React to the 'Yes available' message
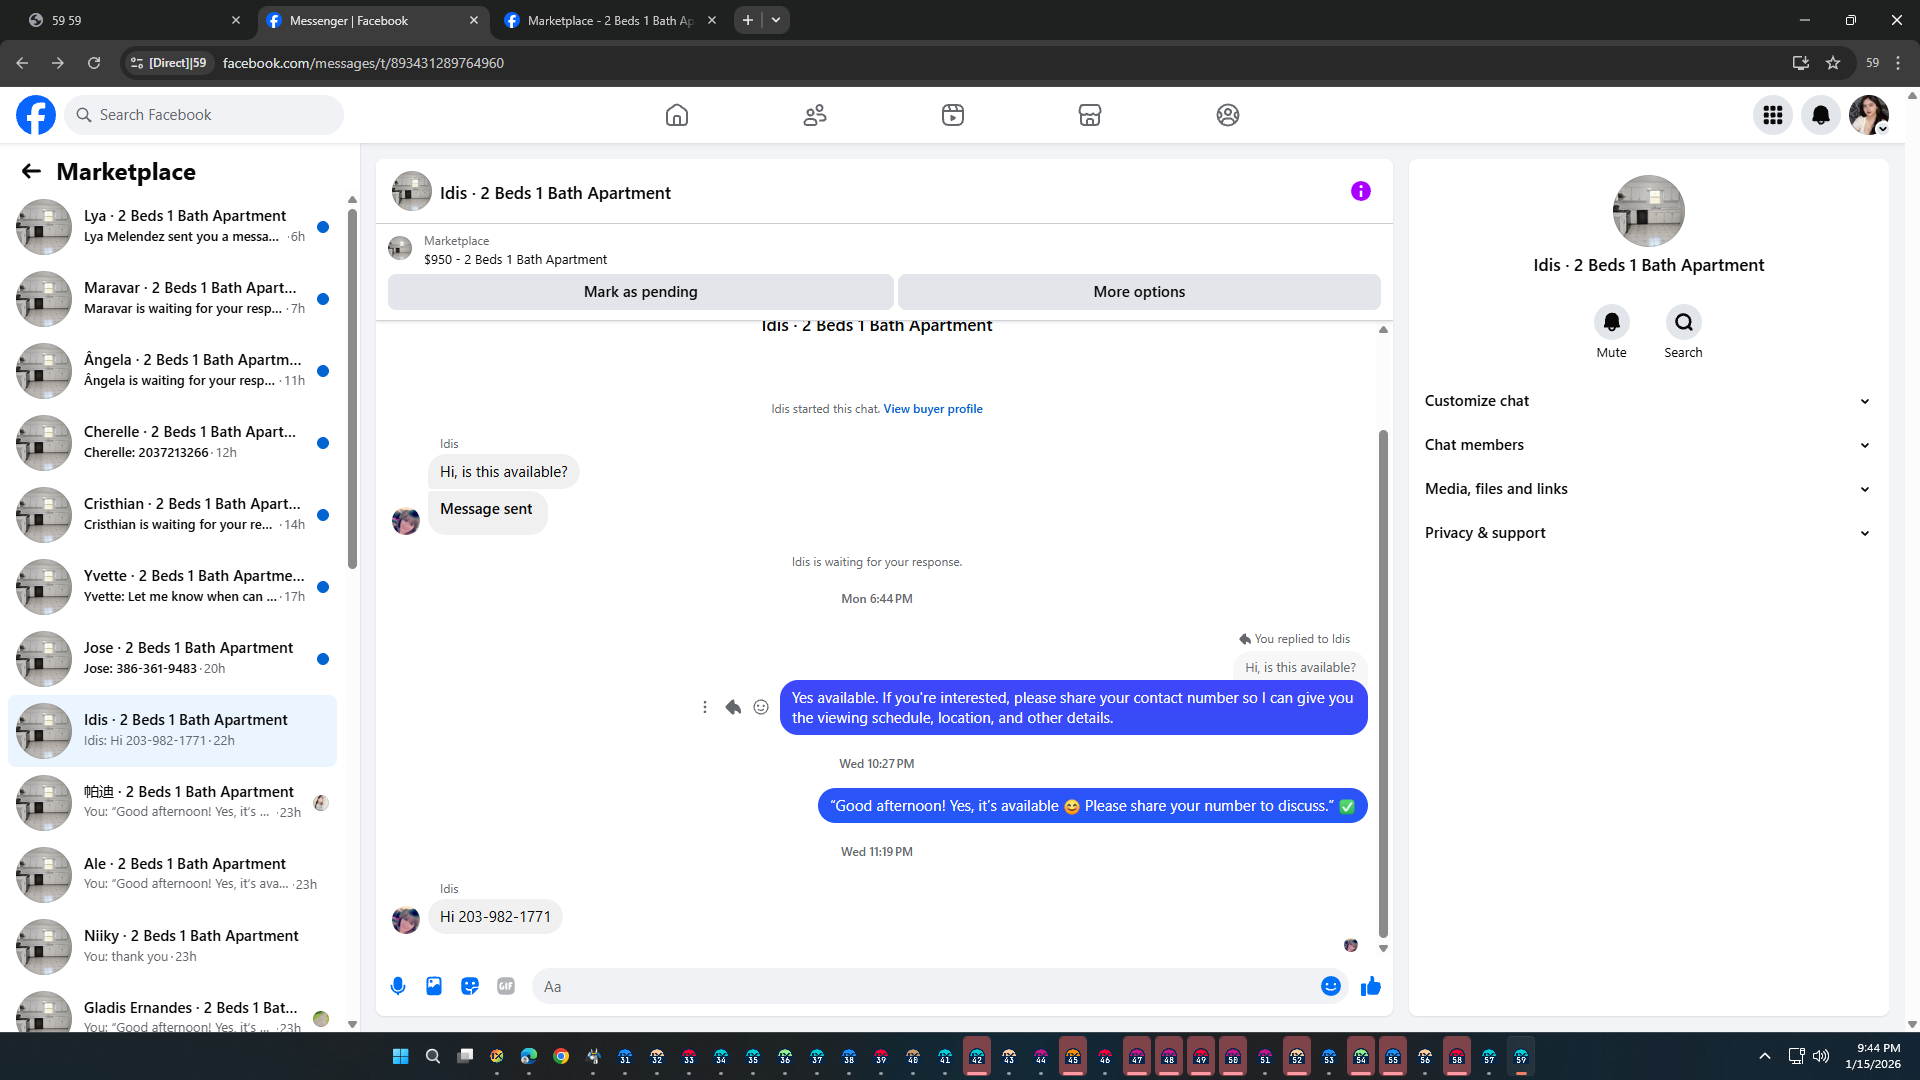This screenshot has width=1920, height=1080. click(761, 707)
